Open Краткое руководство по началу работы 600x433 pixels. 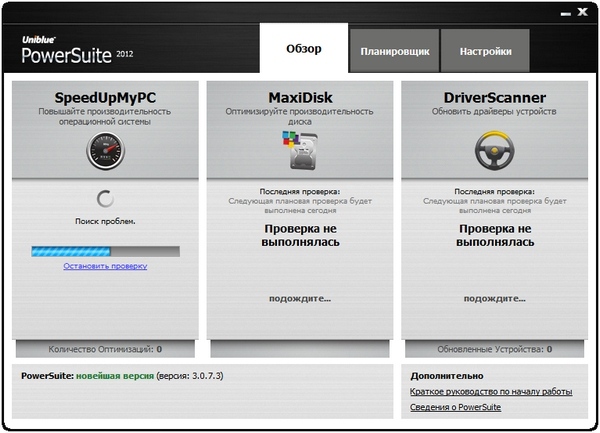(491, 393)
